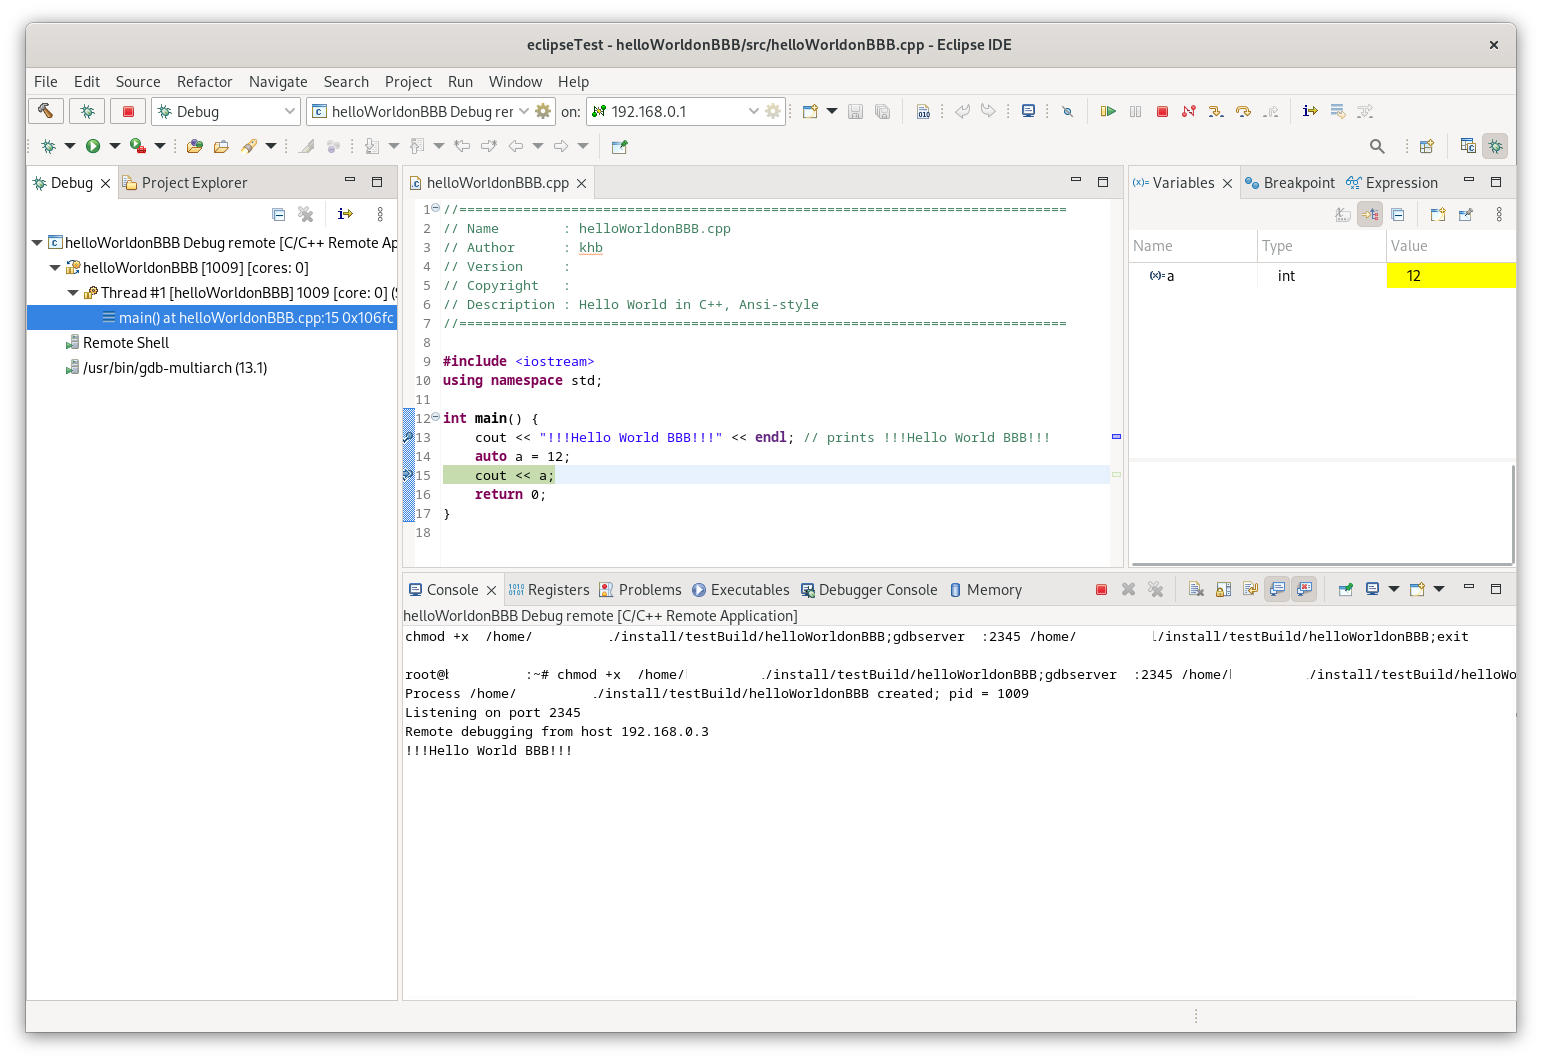Image resolution: width=1542 pixels, height=1061 pixels.
Task: Click the khb author link in the code
Action: [x=590, y=247]
